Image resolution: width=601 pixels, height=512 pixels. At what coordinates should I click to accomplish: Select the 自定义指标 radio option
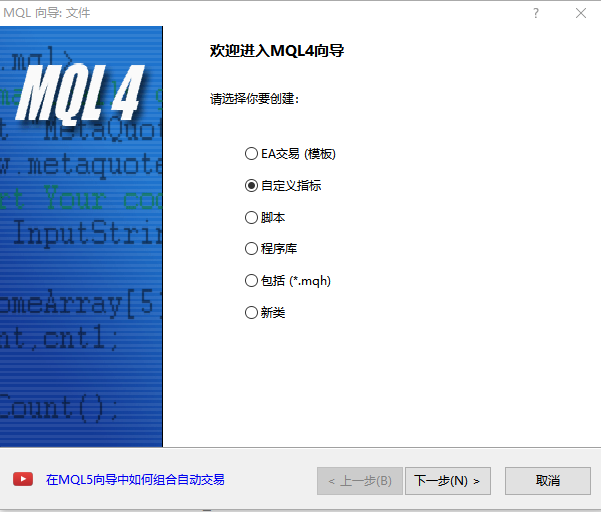(x=283, y=185)
